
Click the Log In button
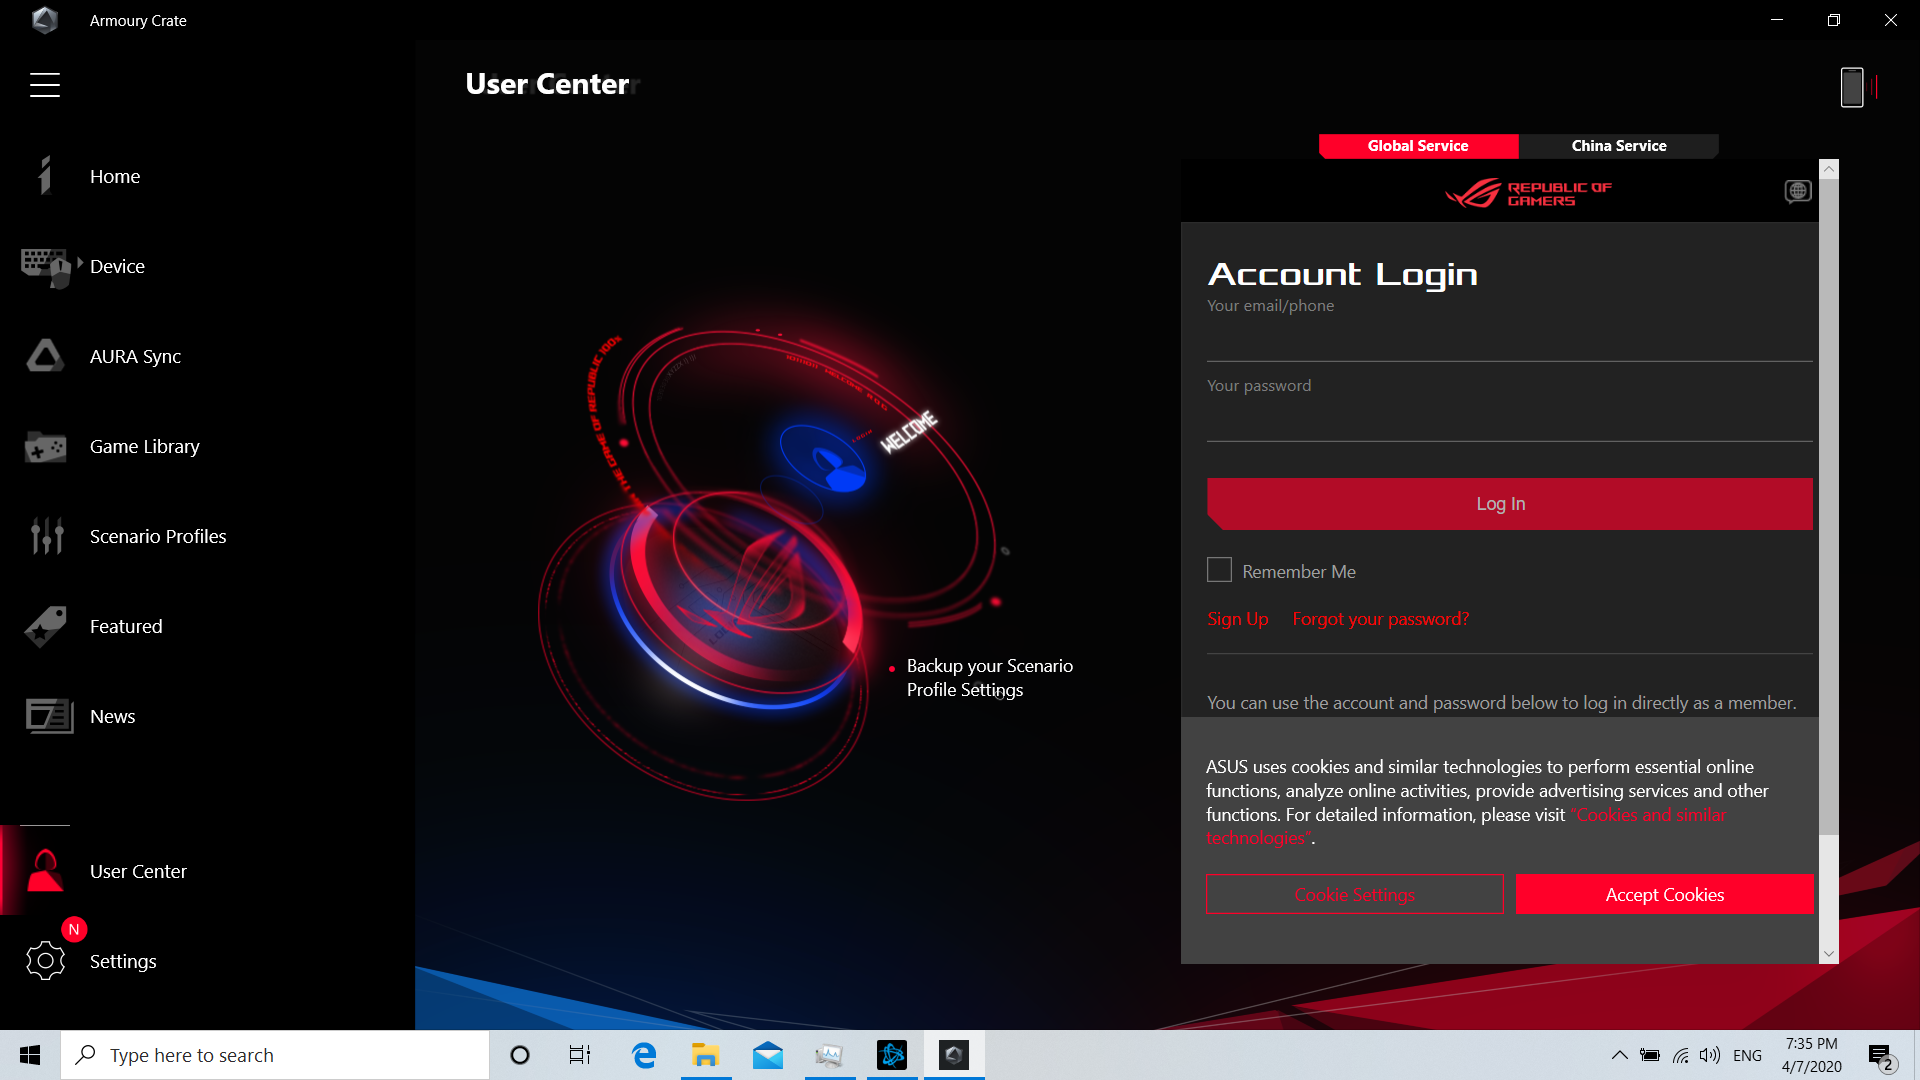point(1509,504)
